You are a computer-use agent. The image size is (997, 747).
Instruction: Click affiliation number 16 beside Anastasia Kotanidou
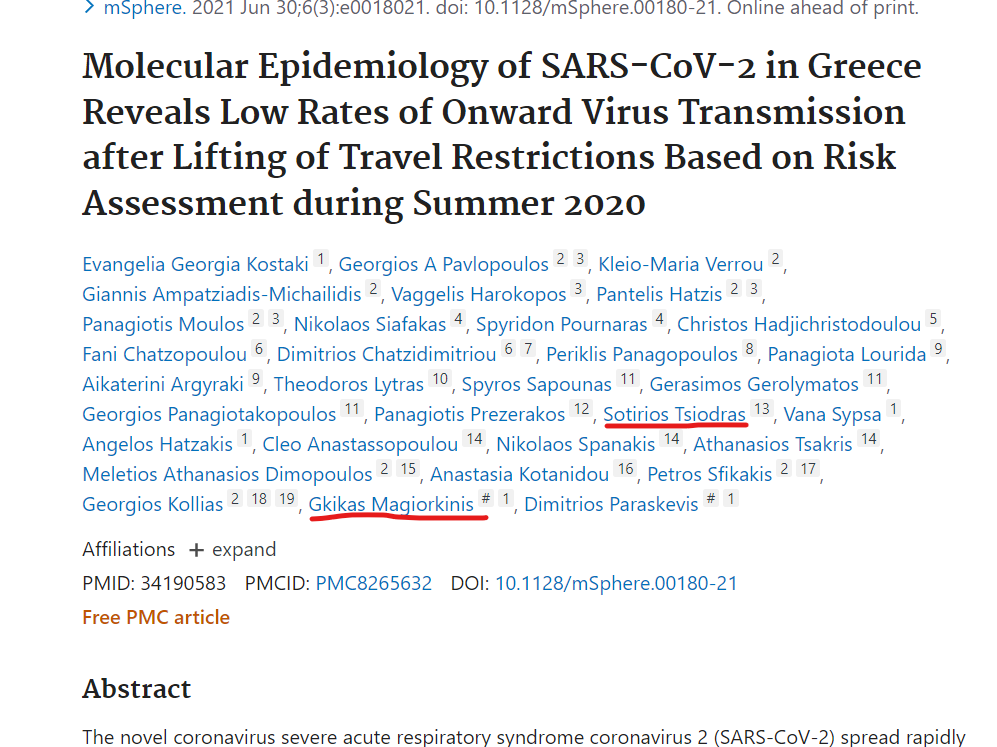pyautogui.click(x=626, y=469)
